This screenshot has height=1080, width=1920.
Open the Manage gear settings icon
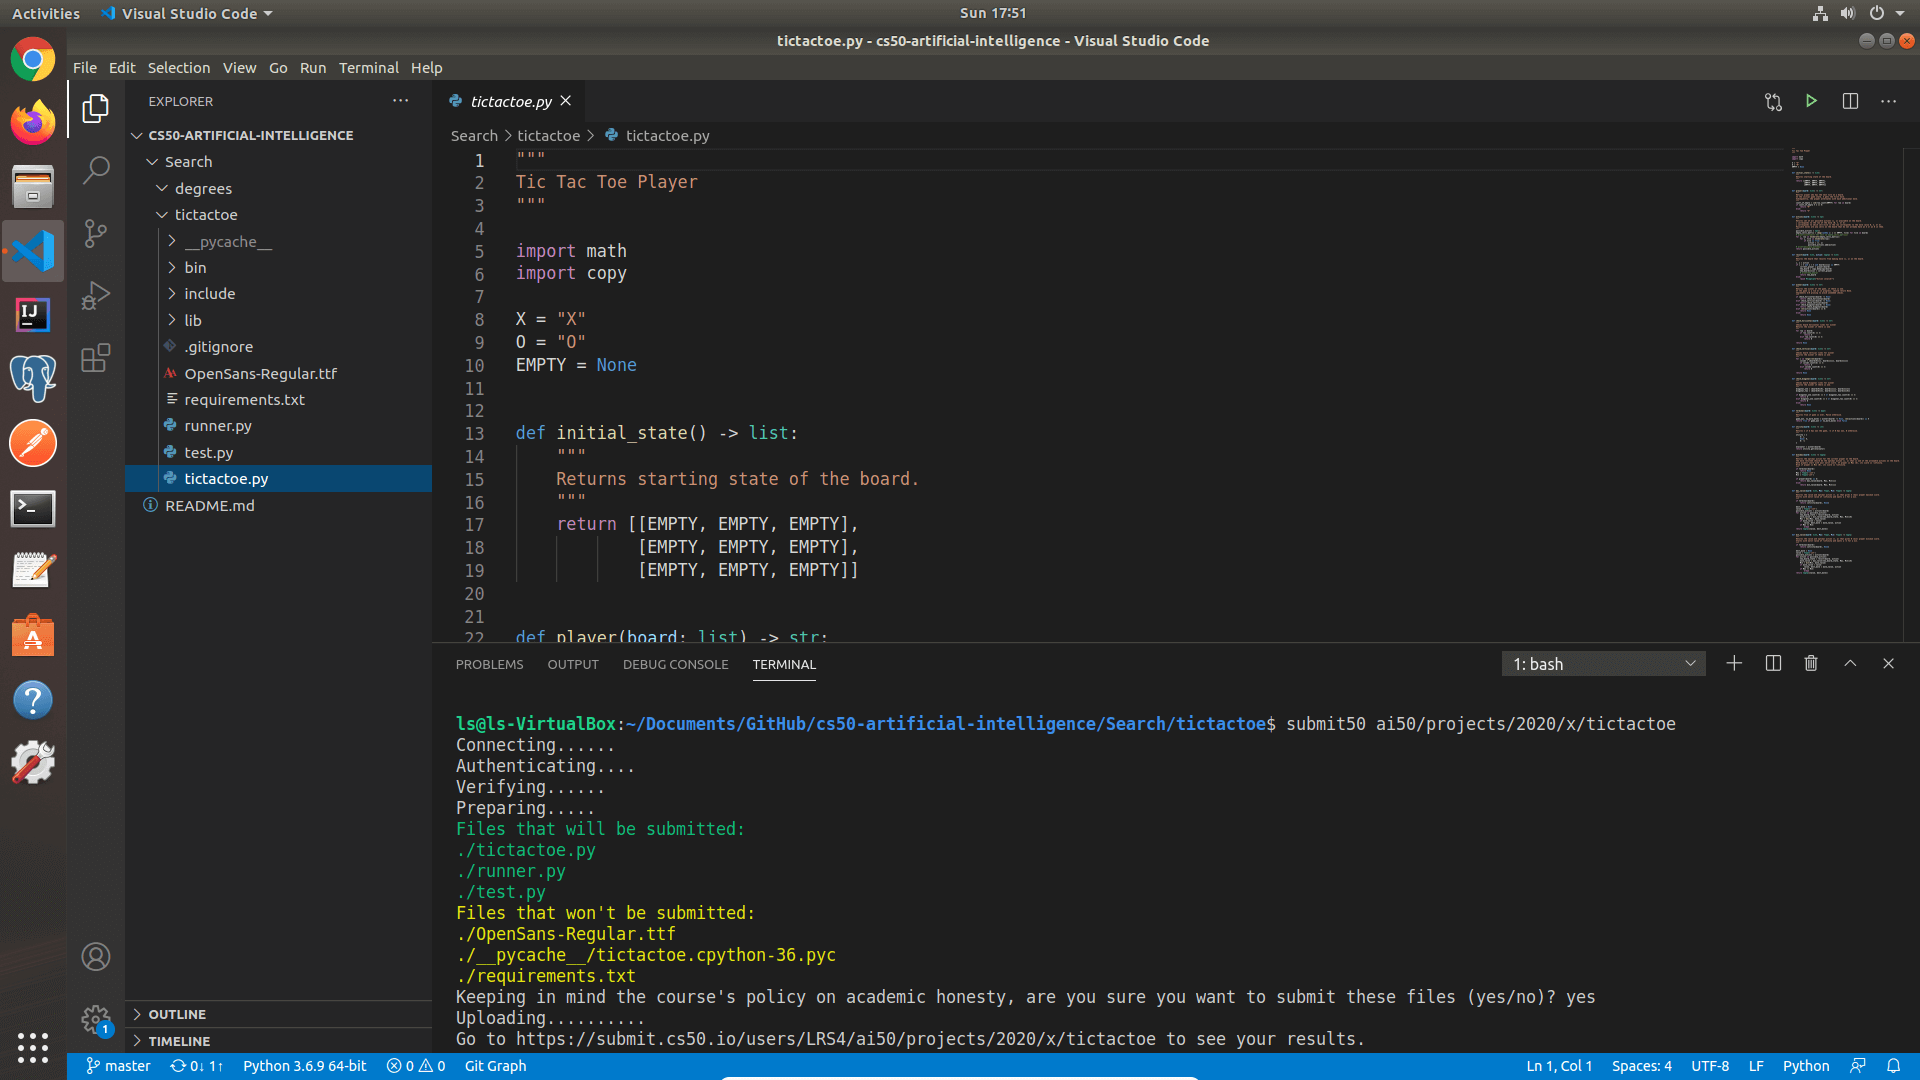pyautogui.click(x=96, y=1019)
